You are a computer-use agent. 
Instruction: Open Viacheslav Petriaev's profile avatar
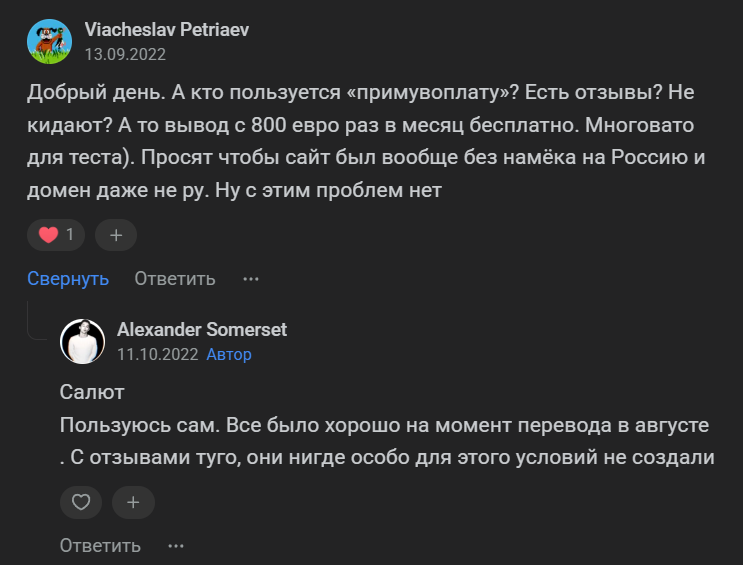pyautogui.click(x=49, y=41)
